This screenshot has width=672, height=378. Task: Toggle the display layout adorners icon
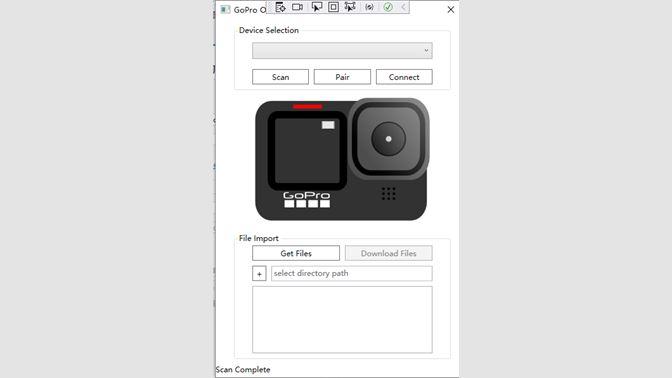333,7
